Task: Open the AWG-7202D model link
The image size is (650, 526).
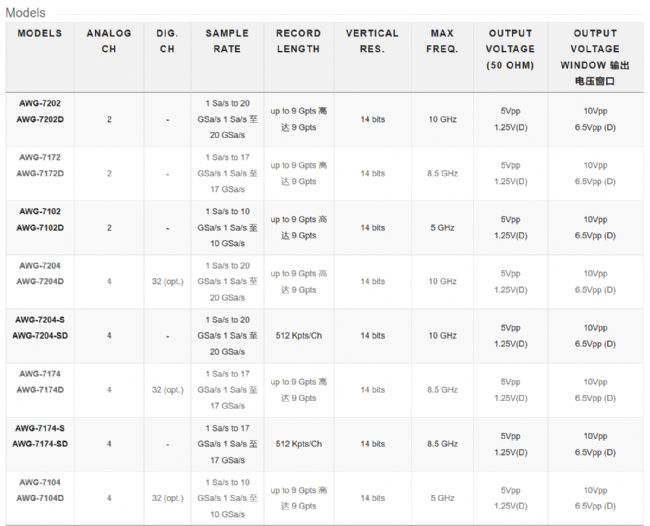Action: 40,120
